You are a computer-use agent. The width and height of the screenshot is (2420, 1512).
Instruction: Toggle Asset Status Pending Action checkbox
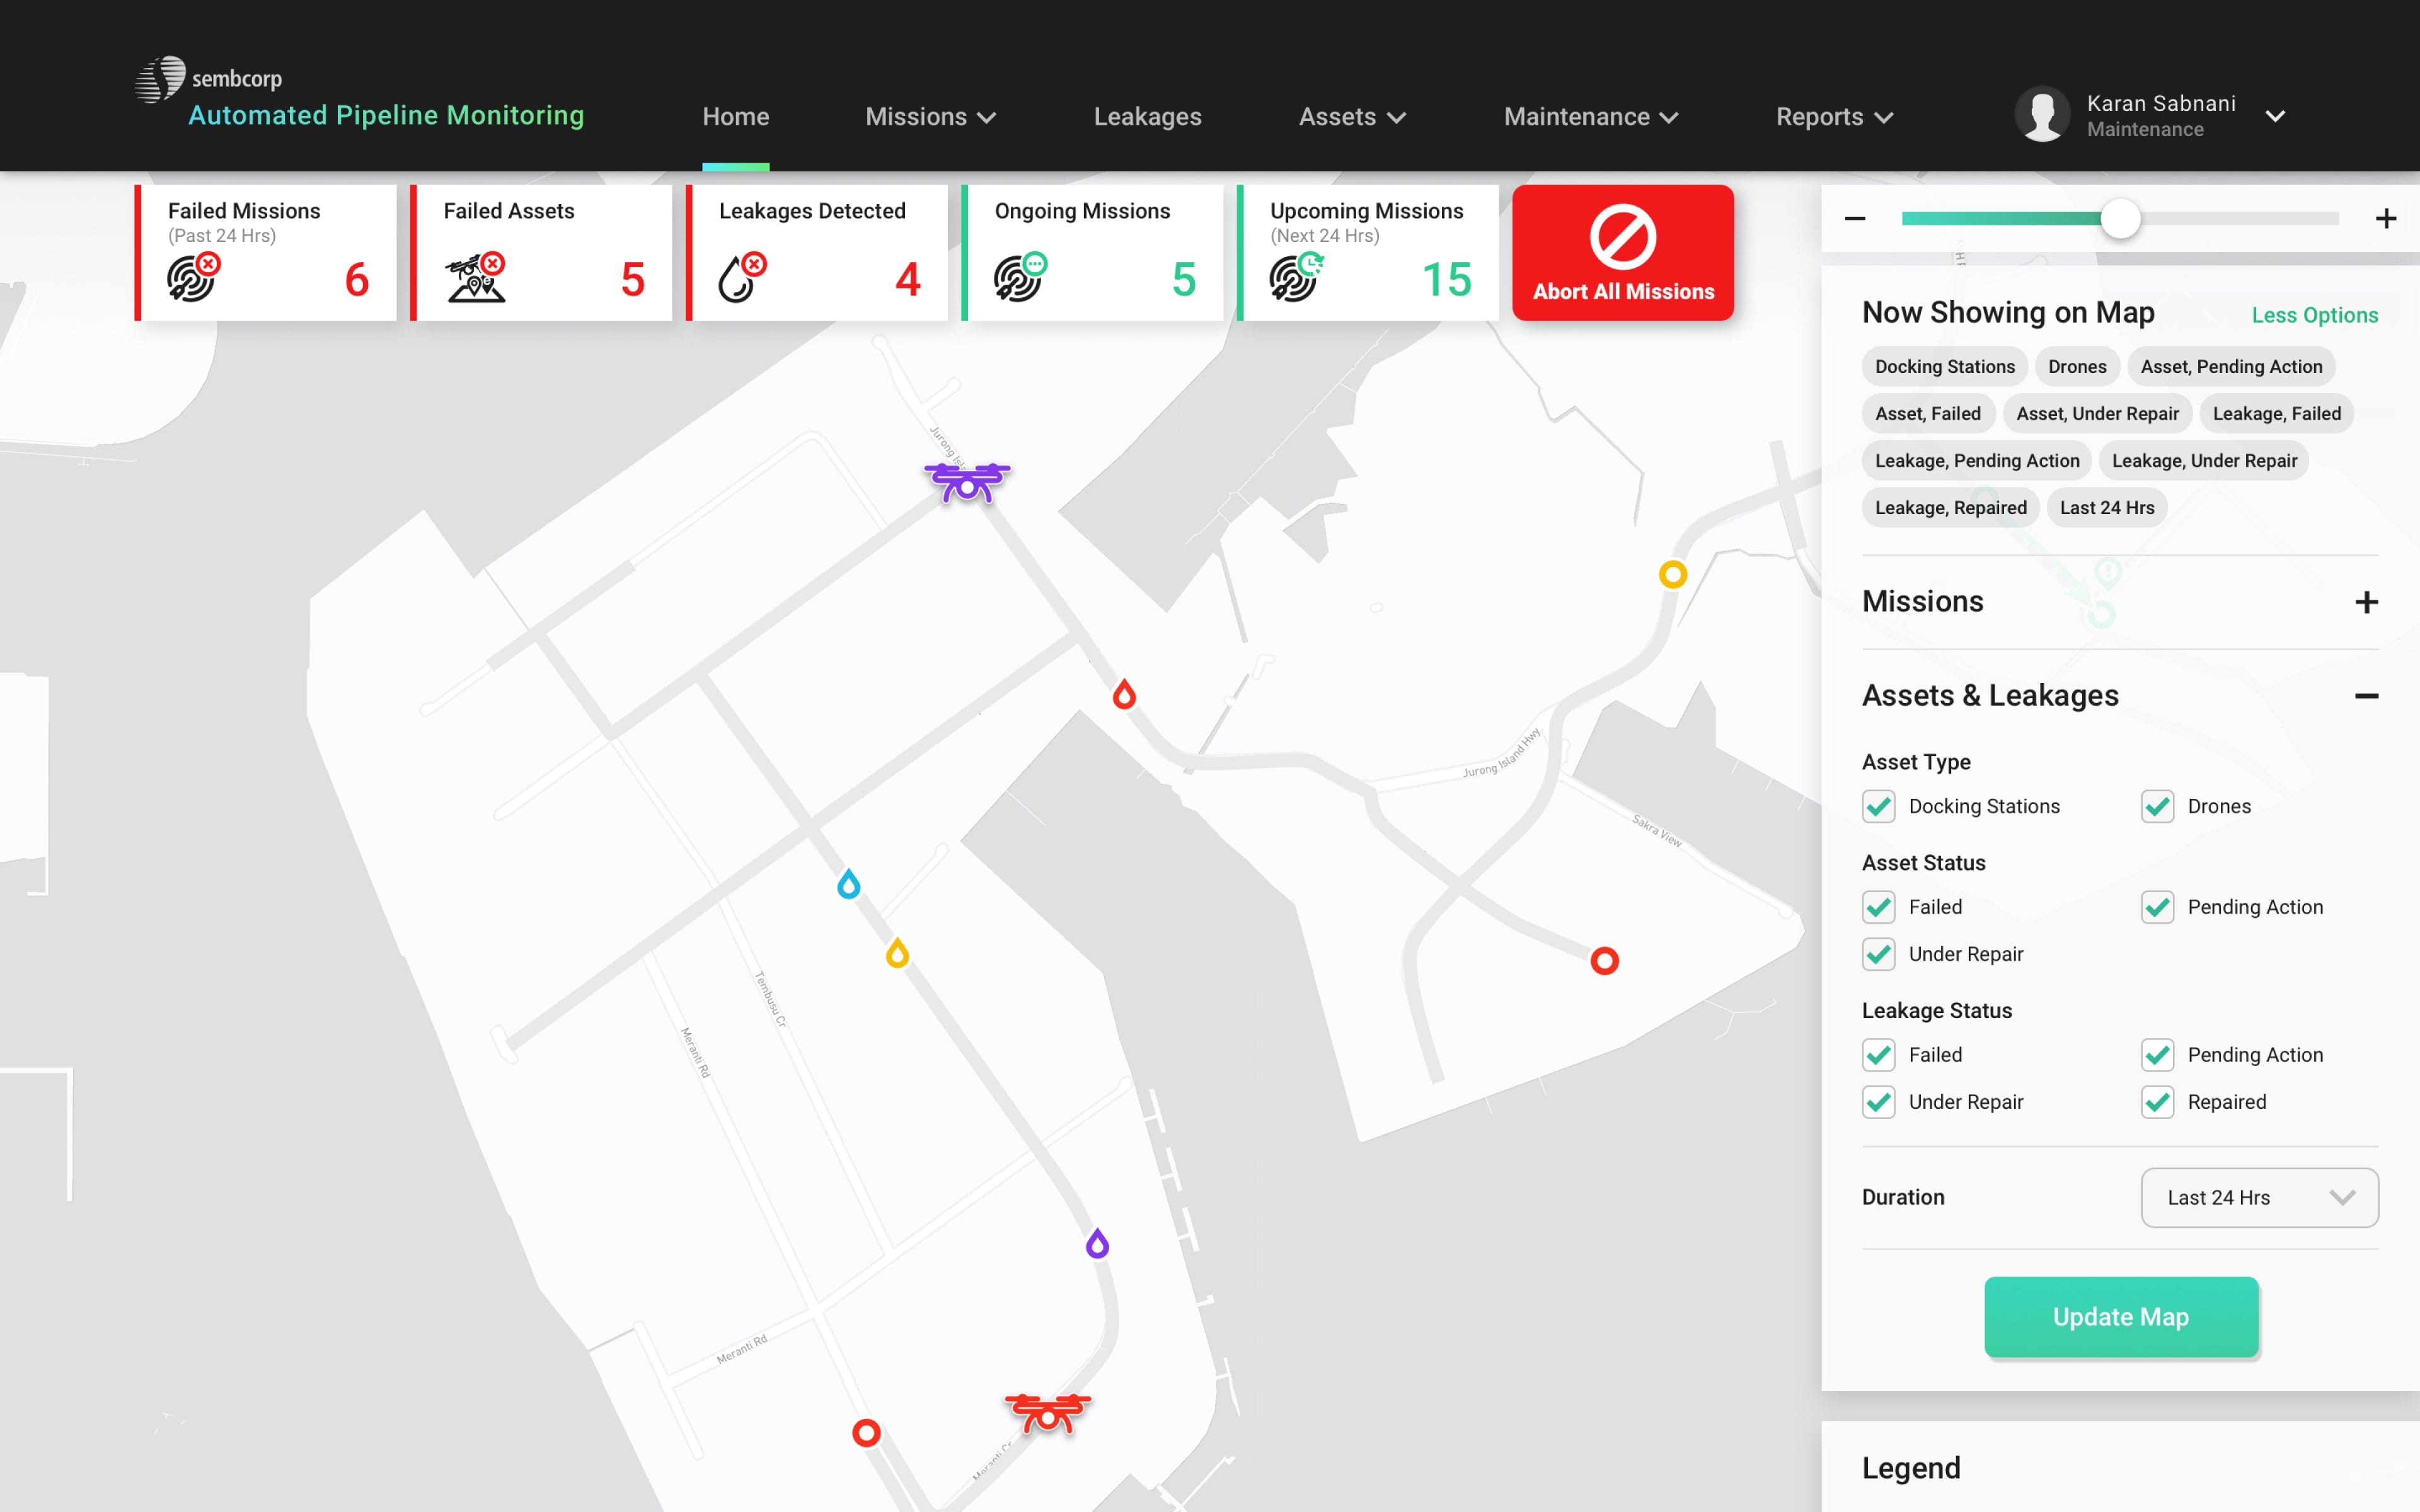[2157, 907]
